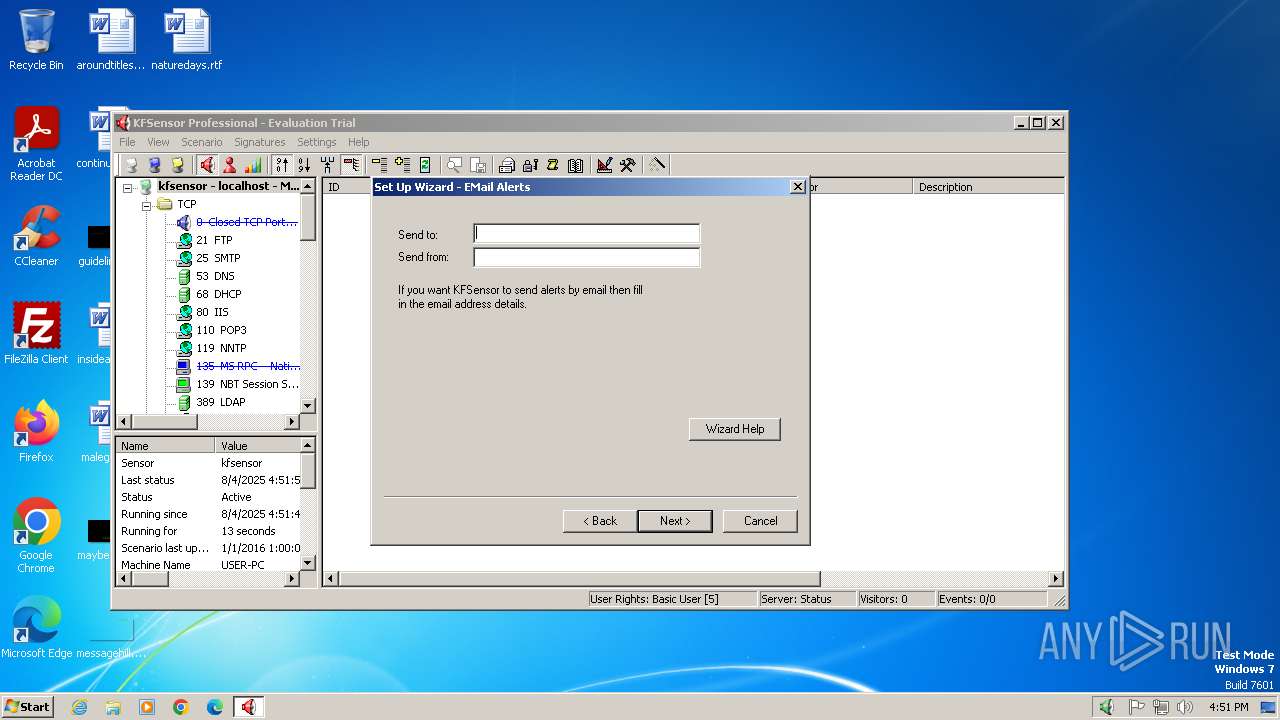Open the Signatures menu
The image size is (1280, 720).
[x=259, y=142]
